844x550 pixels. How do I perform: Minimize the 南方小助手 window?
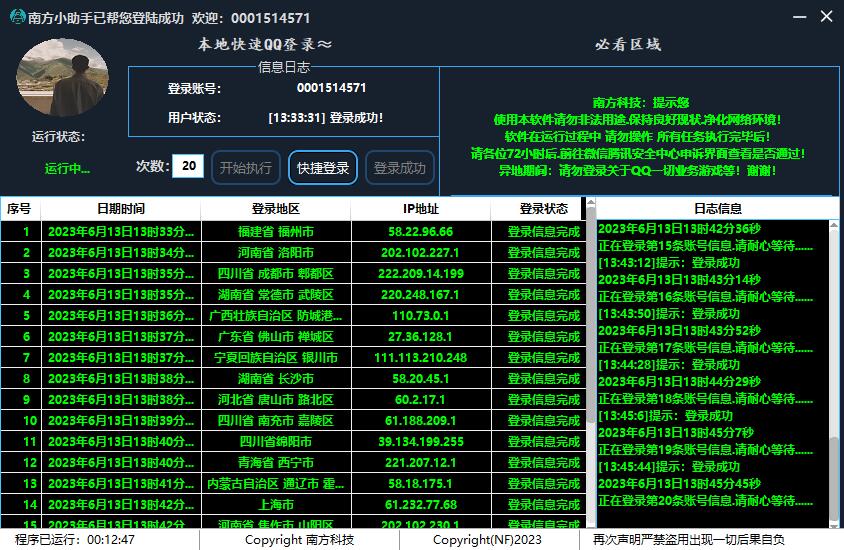(x=797, y=17)
